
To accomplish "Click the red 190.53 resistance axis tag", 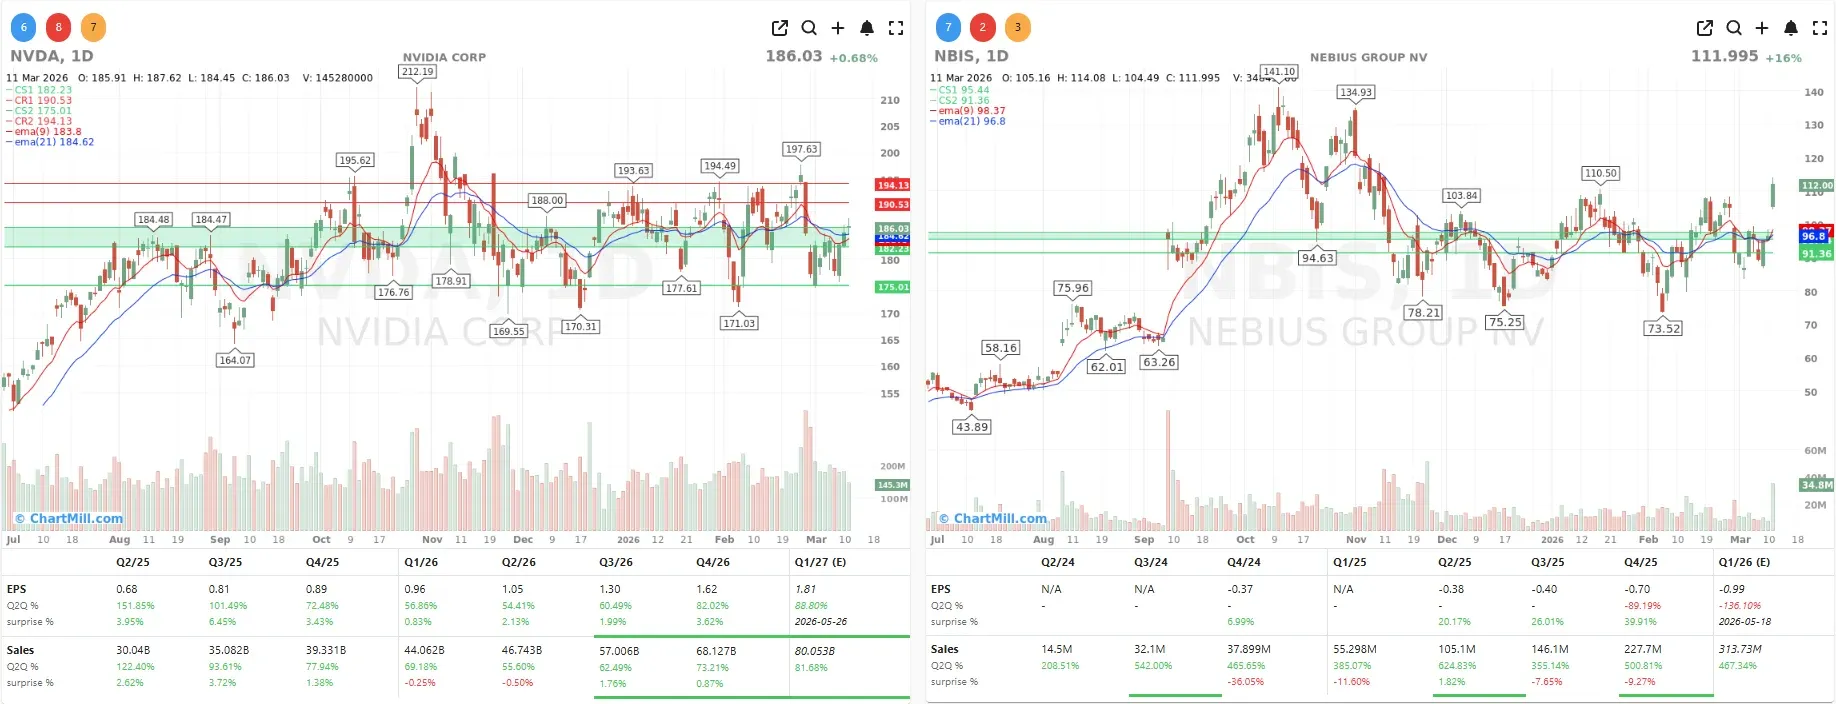I will [x=893, y=205].
